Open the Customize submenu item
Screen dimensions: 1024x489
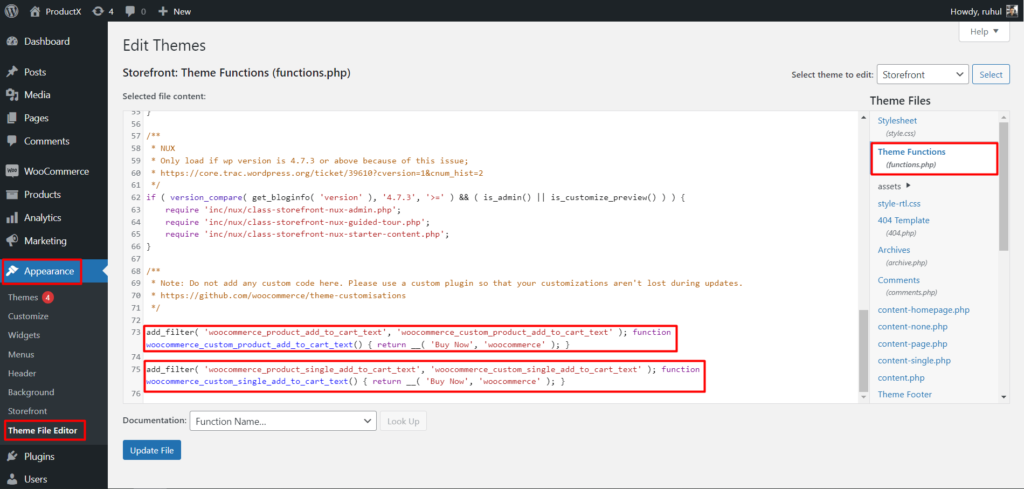28,316
